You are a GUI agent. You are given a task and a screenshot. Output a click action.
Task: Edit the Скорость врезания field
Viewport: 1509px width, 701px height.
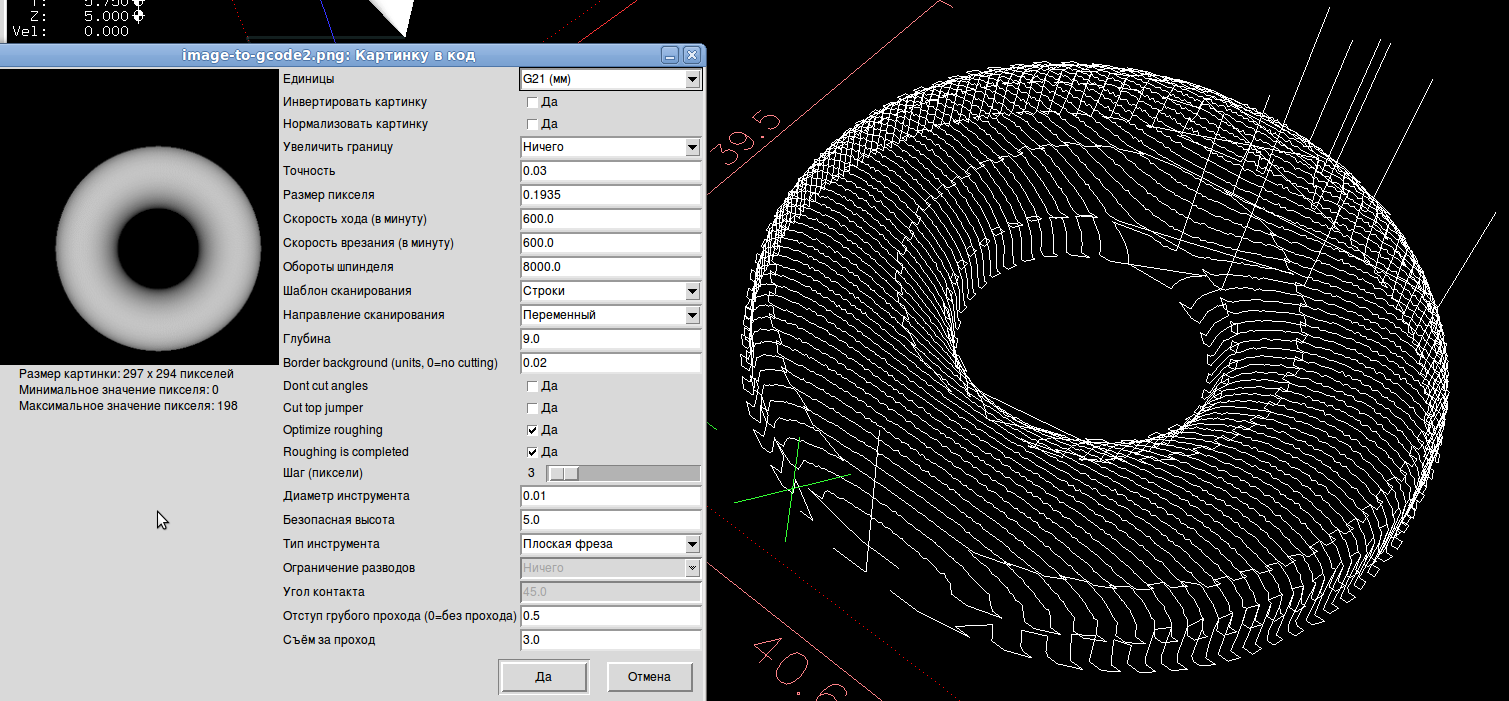click(x=610, y=243)
